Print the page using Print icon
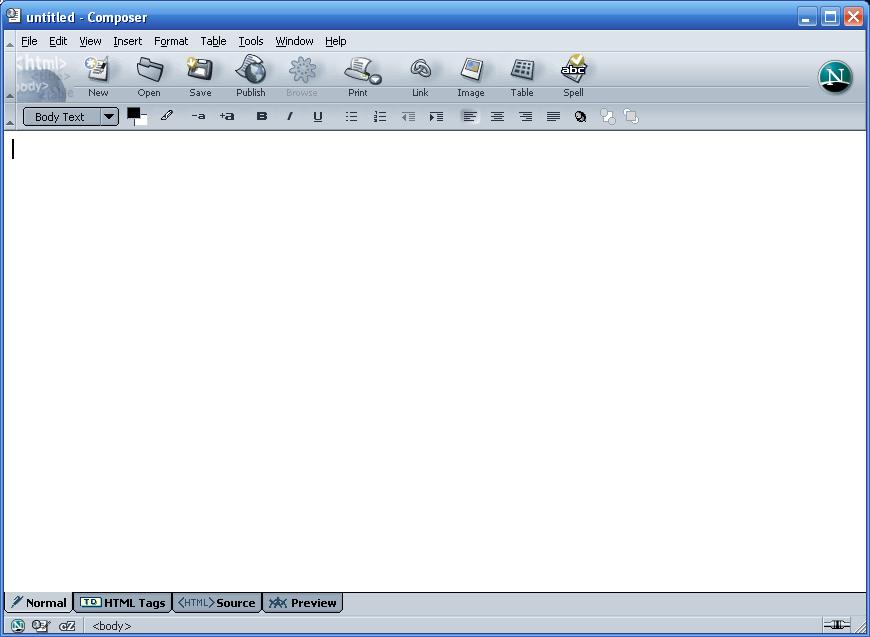Image resolution: width=870 pixels, height=637 pixels. 358,77
